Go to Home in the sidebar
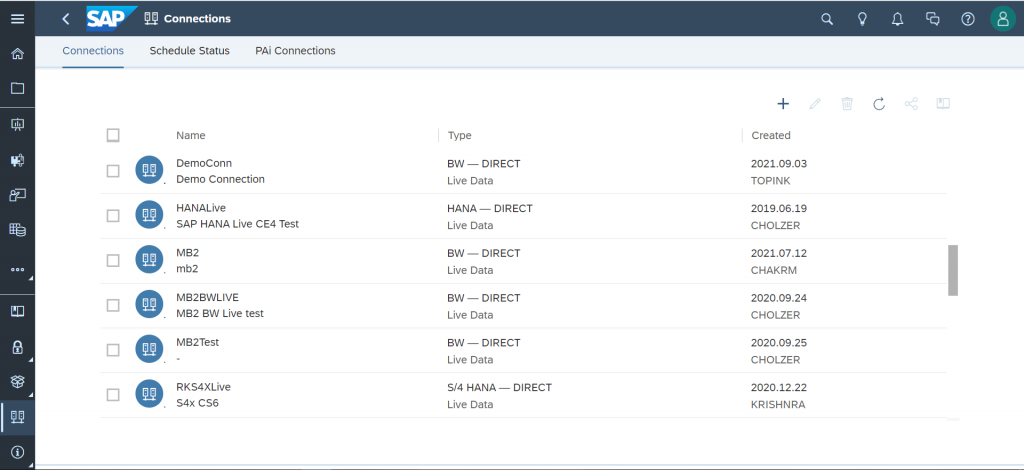The height and width of the screenshot is (470, 1024). point(18,54)
